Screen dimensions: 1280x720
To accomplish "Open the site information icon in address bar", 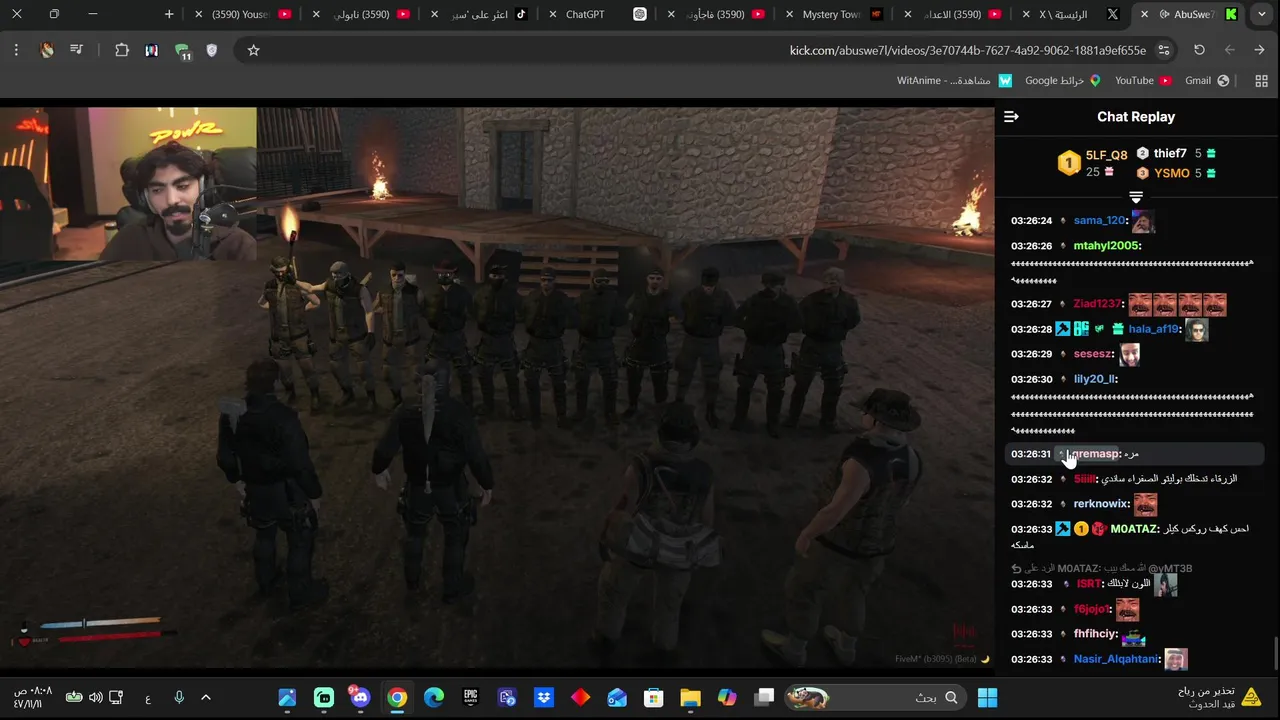I will (1164, 50).
